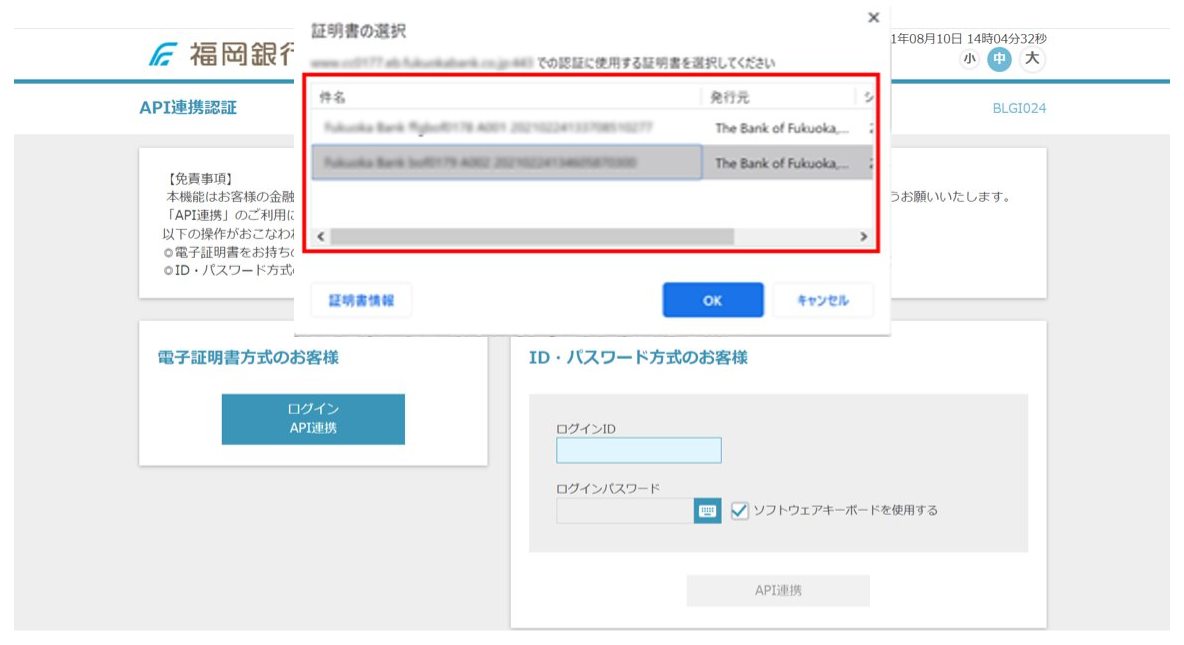Select small font size 小
The width and height of the screenshot is (1184, 645).
pyautogui.click(x=968, y=59)
